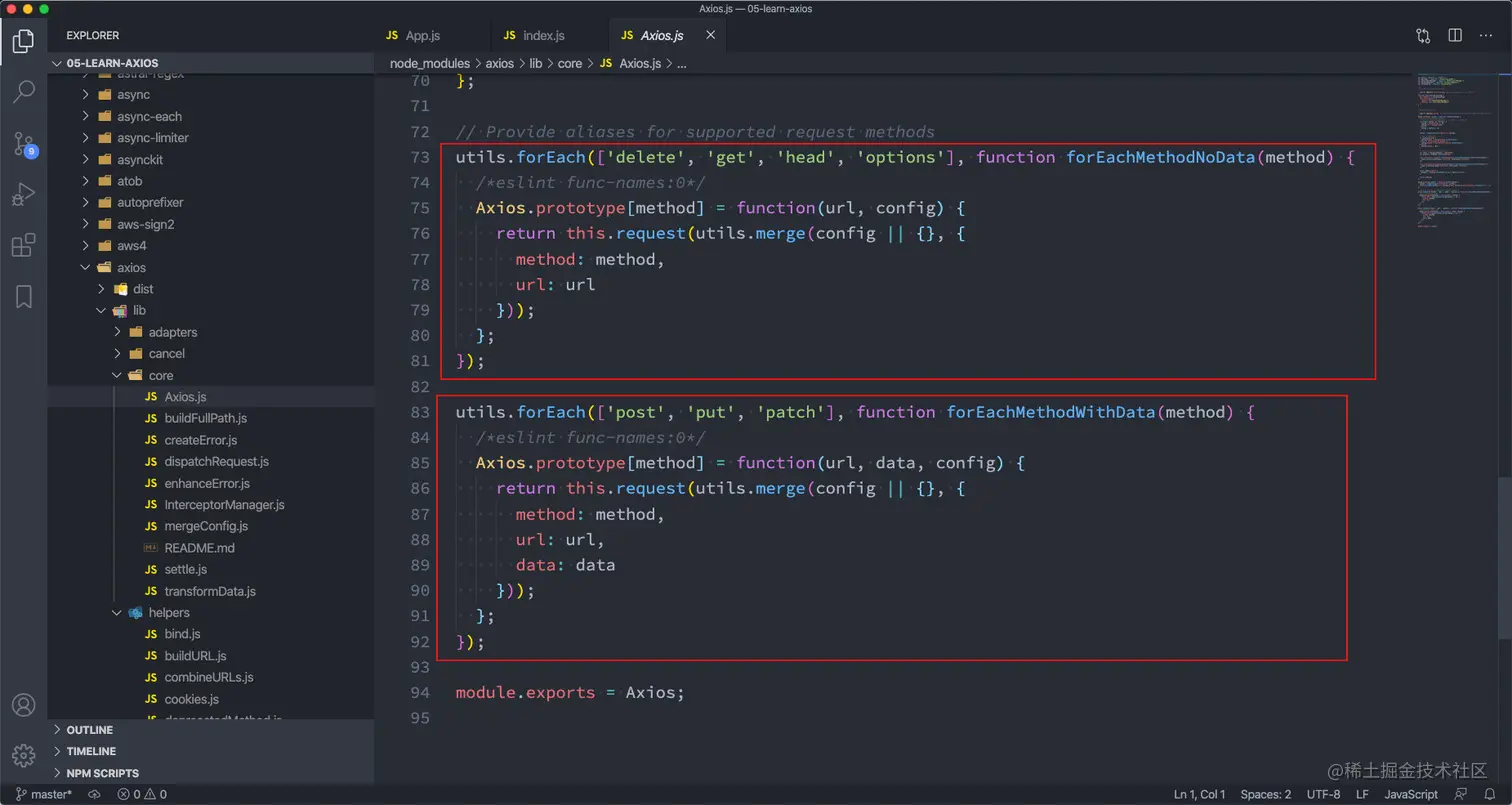Expand the cancel folder
The height and width of the screenshot is (805, 1512).
tap(211, 354)
